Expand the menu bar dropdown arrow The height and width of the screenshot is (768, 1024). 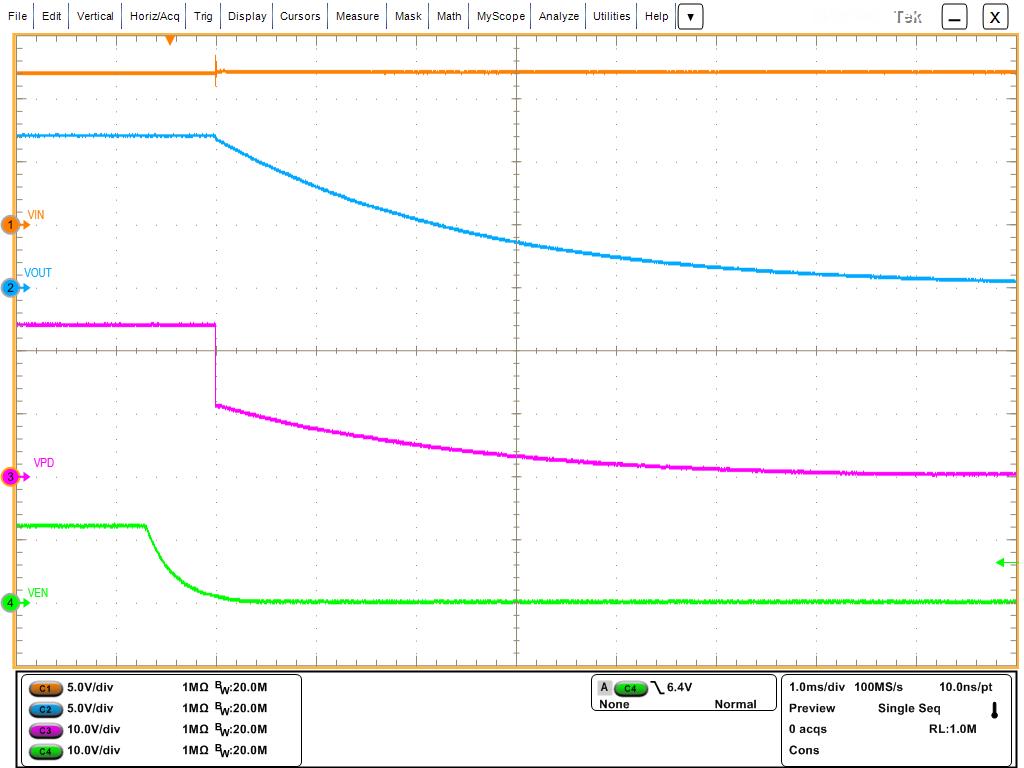(690, 17)
